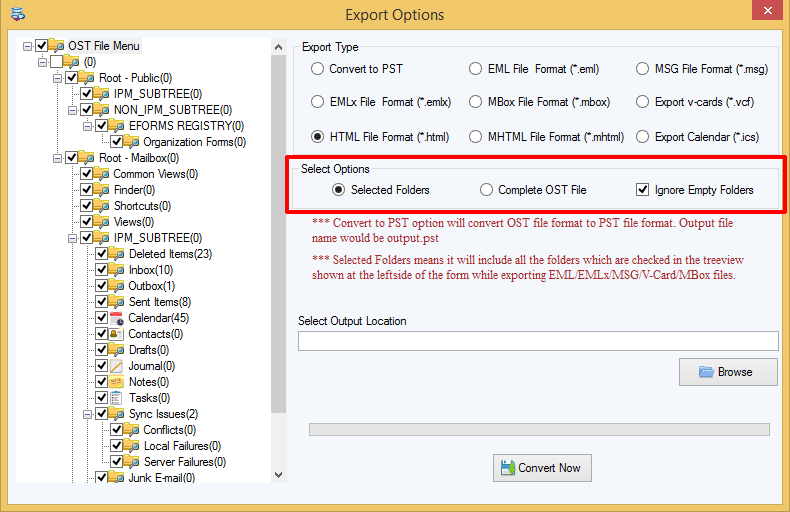
Task: Click the Sent Items folder icon
Action: (116, 302)
